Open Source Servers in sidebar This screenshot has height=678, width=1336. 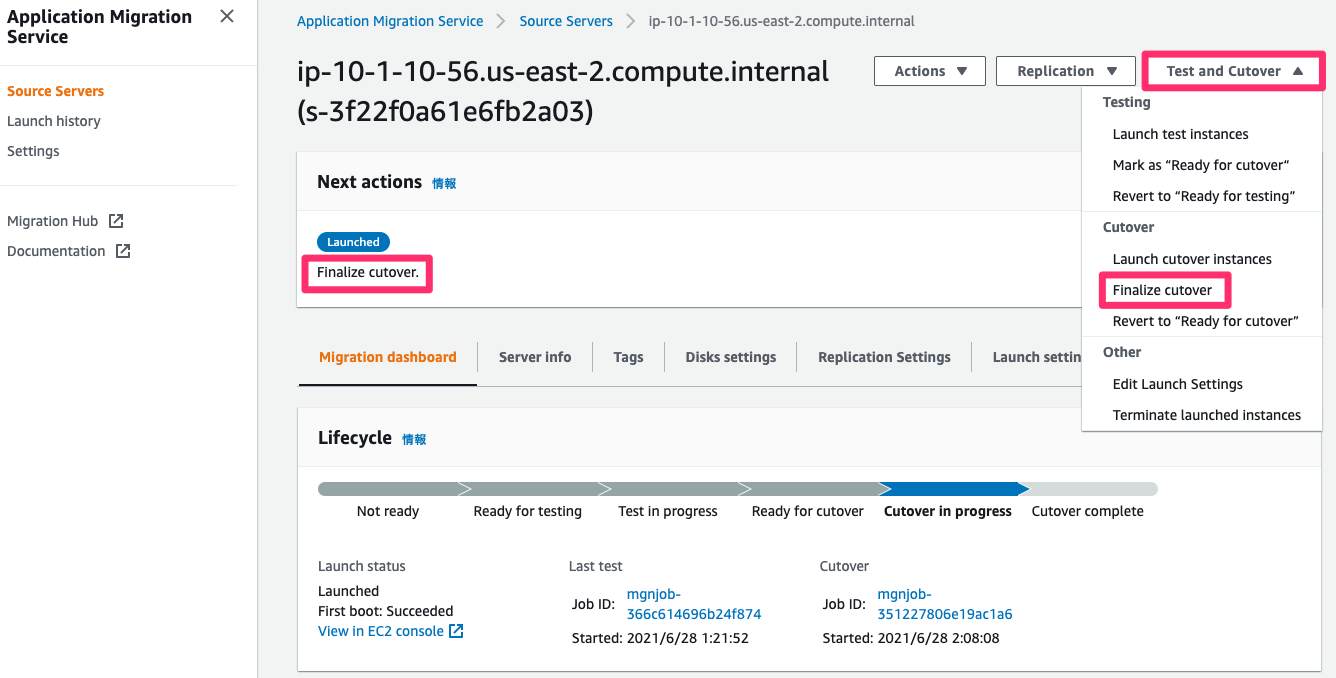coord(55,91)
